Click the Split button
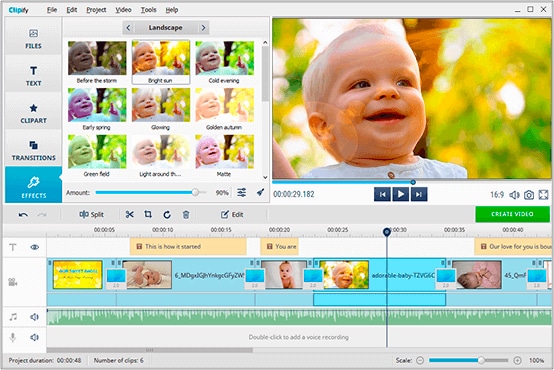554x370 pixels. click(x=92, y=215)
